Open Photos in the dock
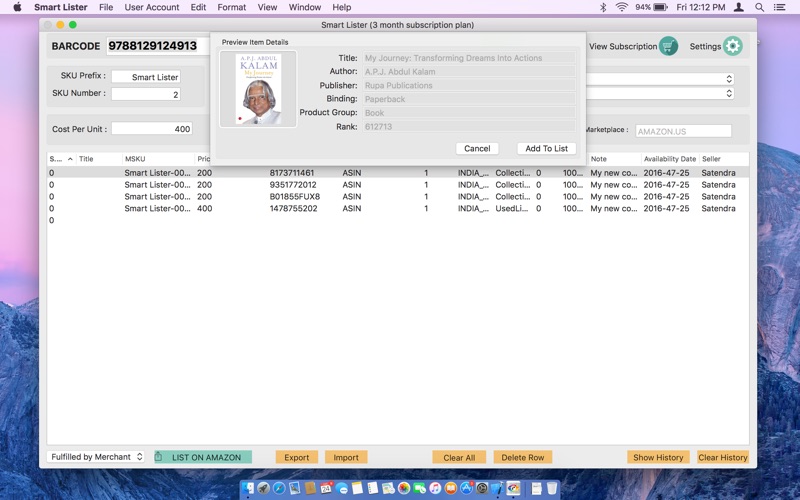The height and width of the screenshot is (500, 800). [x=404, y=488]
